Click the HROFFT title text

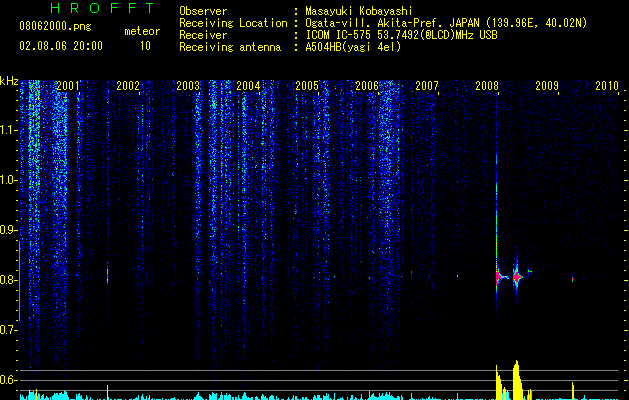pyautogui.click(x=102, y=8)
